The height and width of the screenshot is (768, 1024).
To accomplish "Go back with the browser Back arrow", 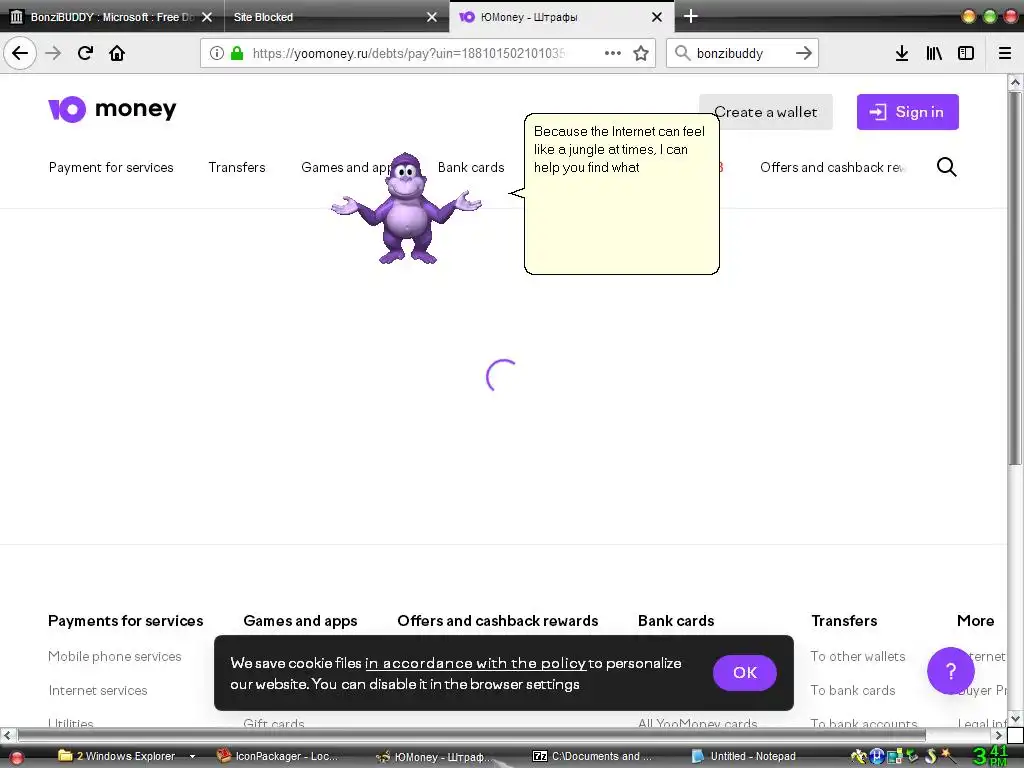I will click(20, 53).
